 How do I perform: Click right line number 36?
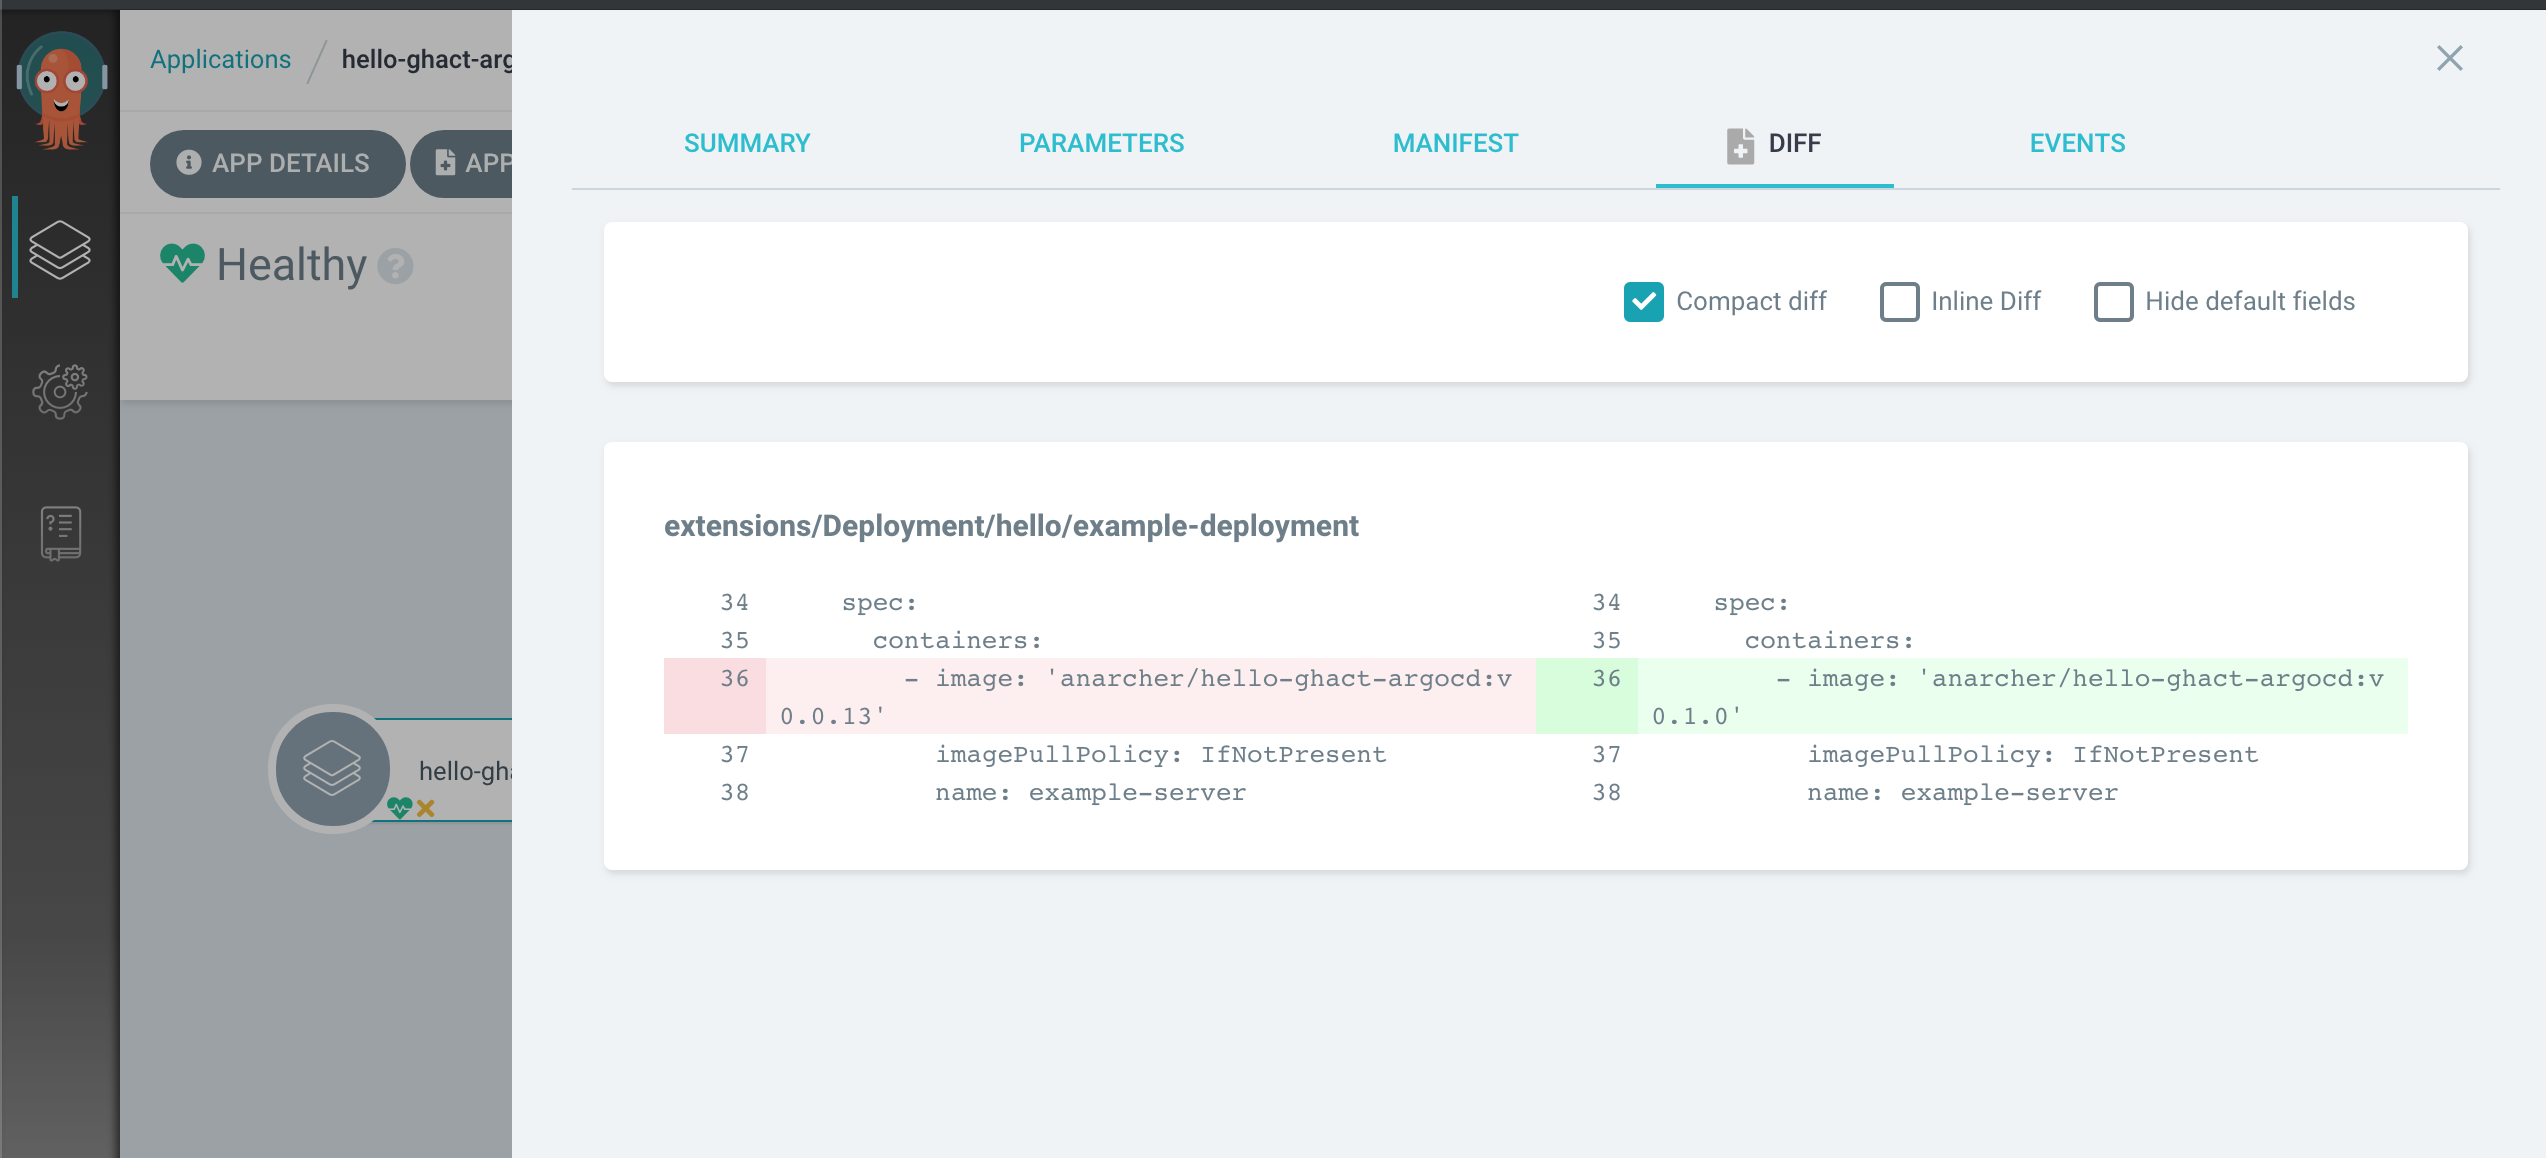point(1606,678)
